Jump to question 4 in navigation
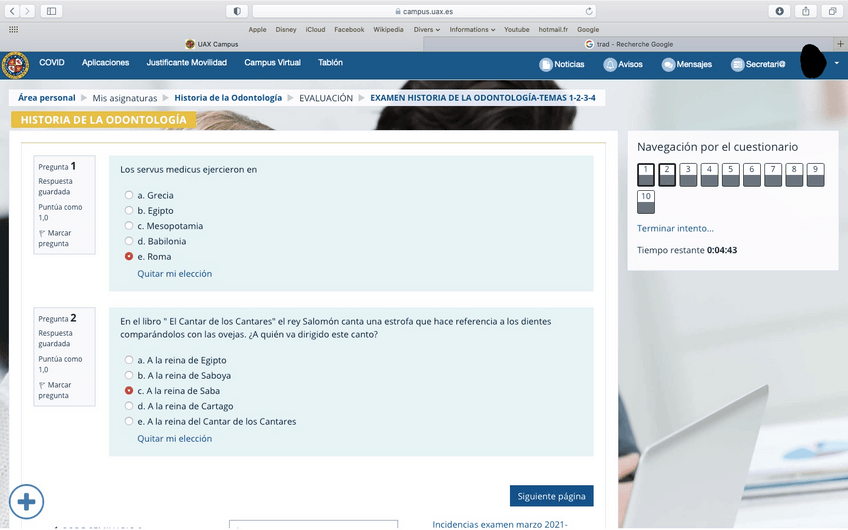The image size is (848, 530). click(709, 175)
